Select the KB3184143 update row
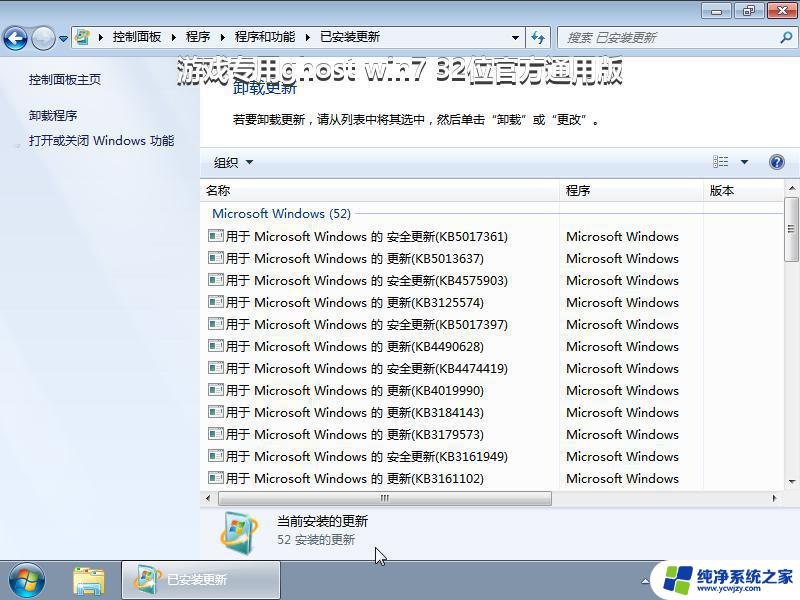 point(346,412)
